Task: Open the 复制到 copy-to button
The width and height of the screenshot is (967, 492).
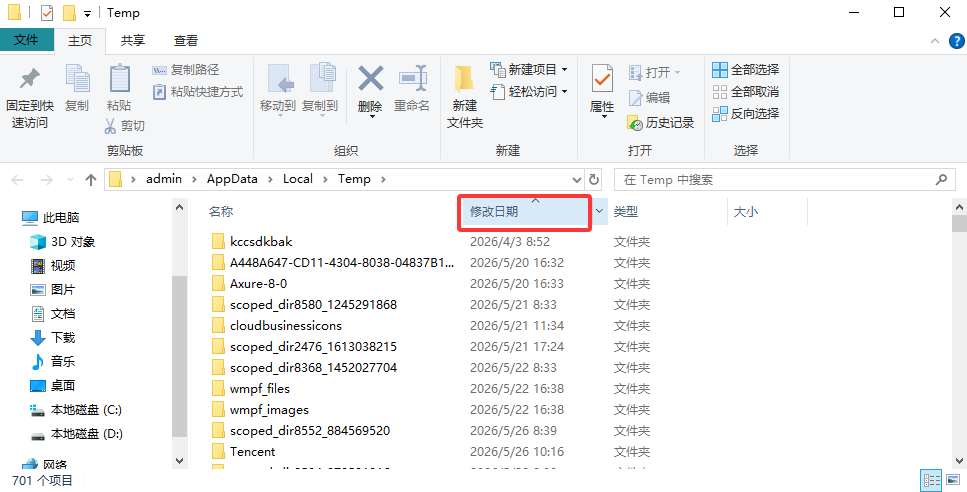Action: pyautogui.click(x=320, y=89)
